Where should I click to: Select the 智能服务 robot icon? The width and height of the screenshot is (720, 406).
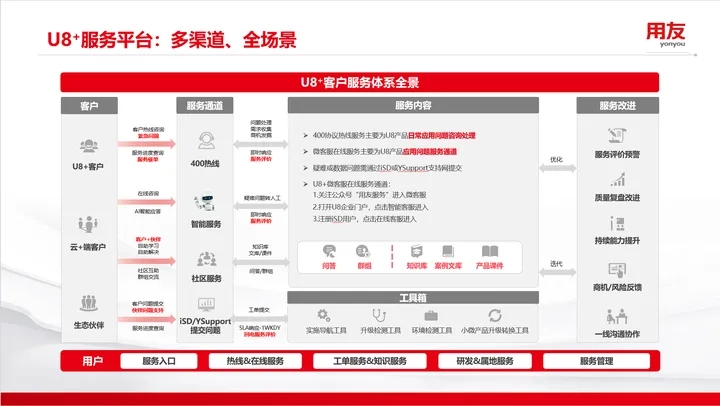[205, 202]
